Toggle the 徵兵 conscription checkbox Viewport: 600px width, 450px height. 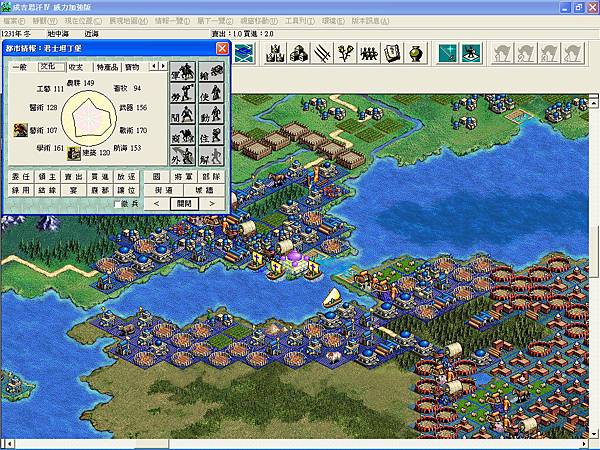coord(117,204)
